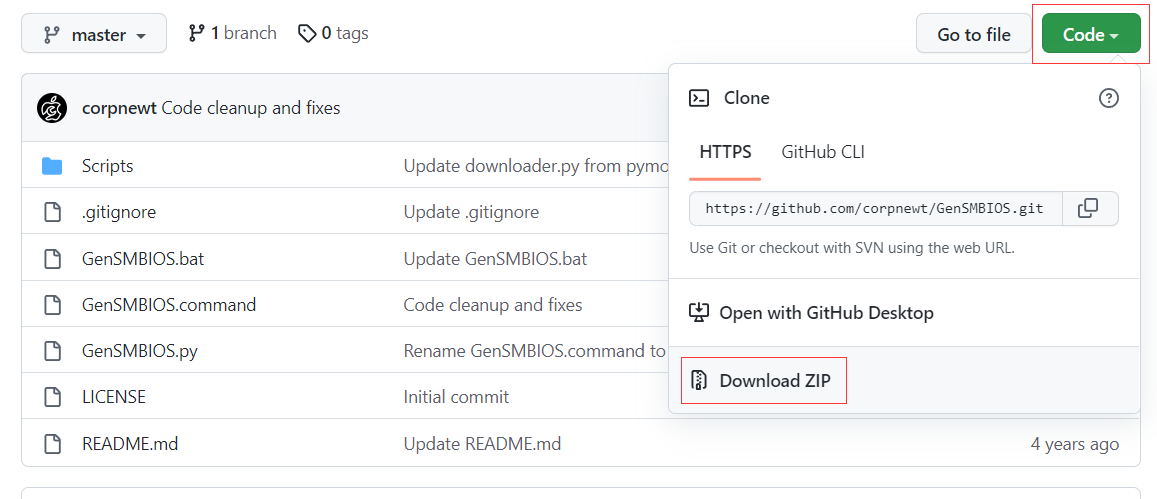Click the corpnewt avatar image

coord(52,108)
